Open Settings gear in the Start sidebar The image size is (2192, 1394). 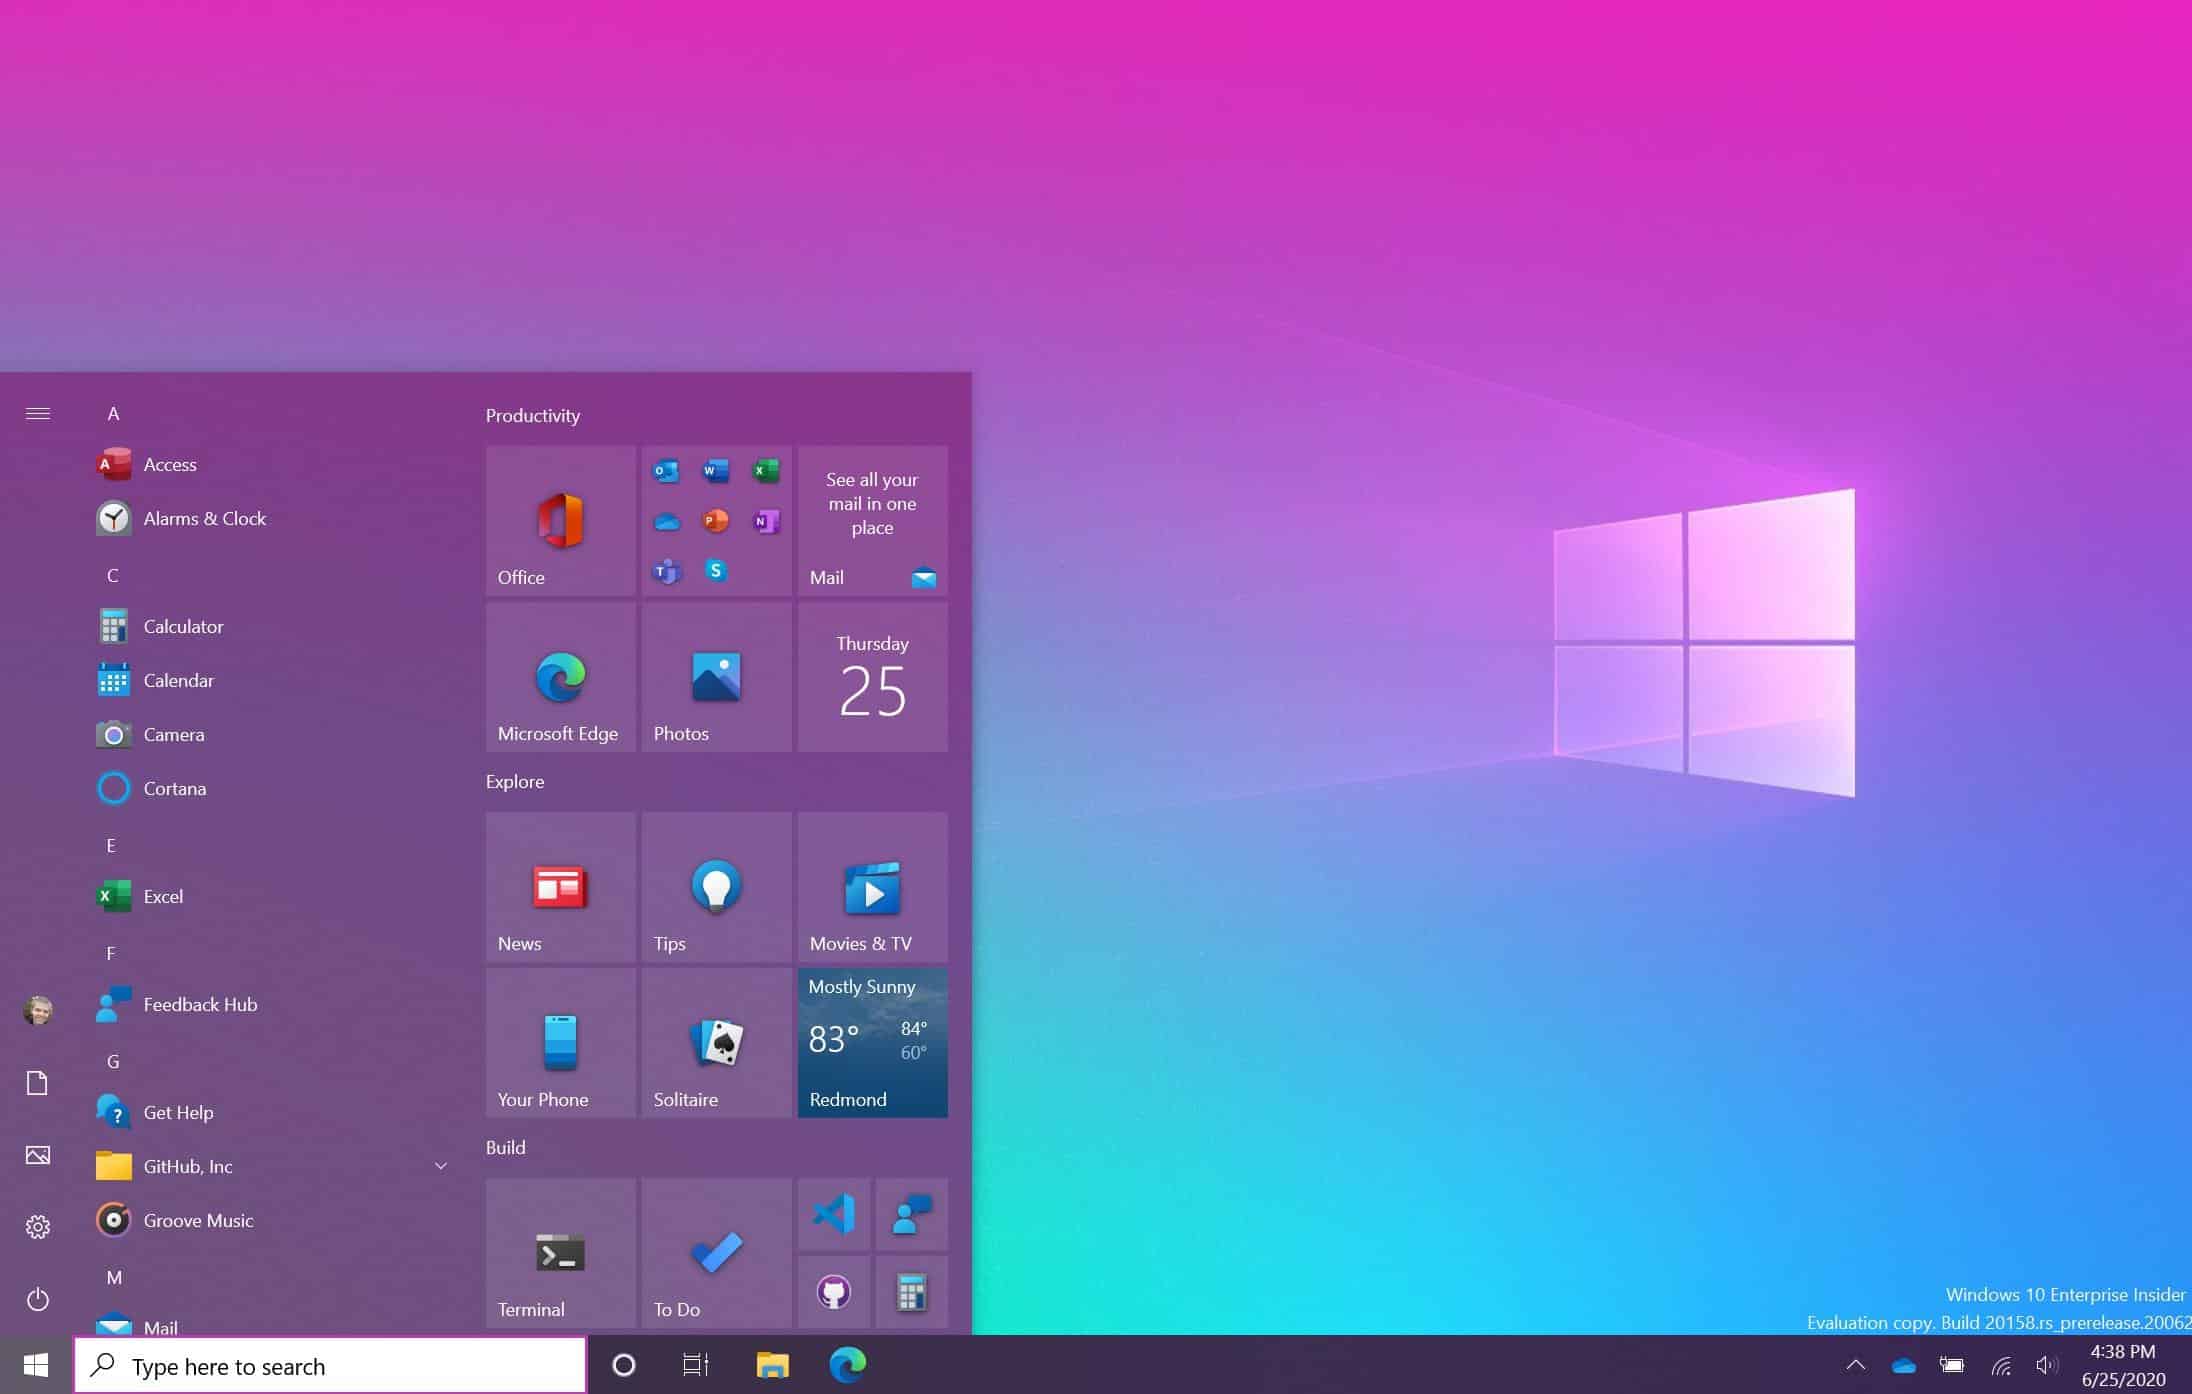click(38, 1227)
